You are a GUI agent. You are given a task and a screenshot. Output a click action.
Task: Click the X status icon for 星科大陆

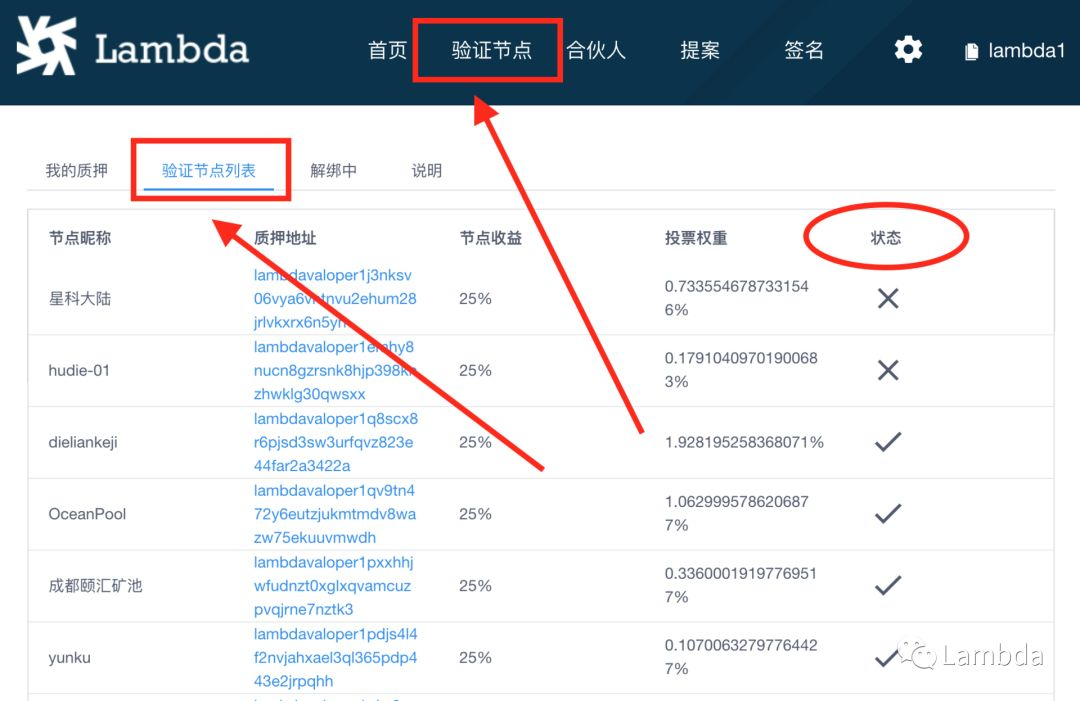(x=888, y=298)
